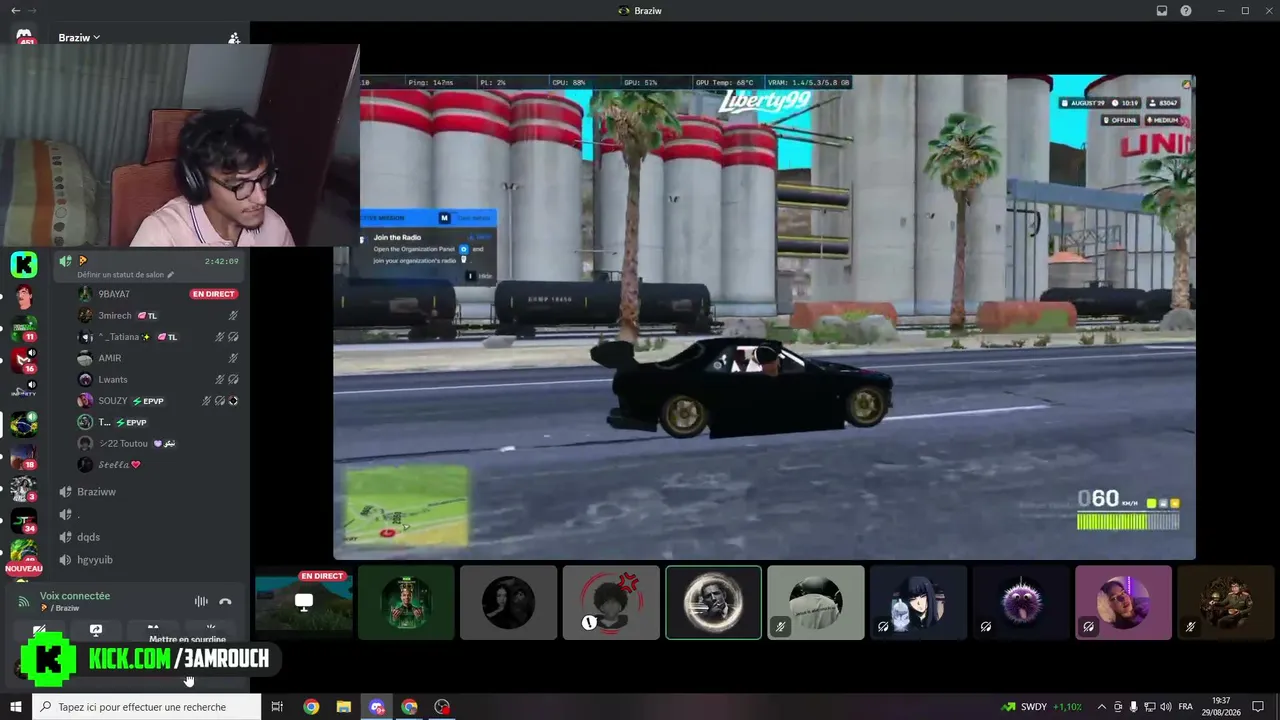The height and width of the screenshot is (720, 1280).
Task: Click the 'Voix connectée' connection status
Action: 75,596
